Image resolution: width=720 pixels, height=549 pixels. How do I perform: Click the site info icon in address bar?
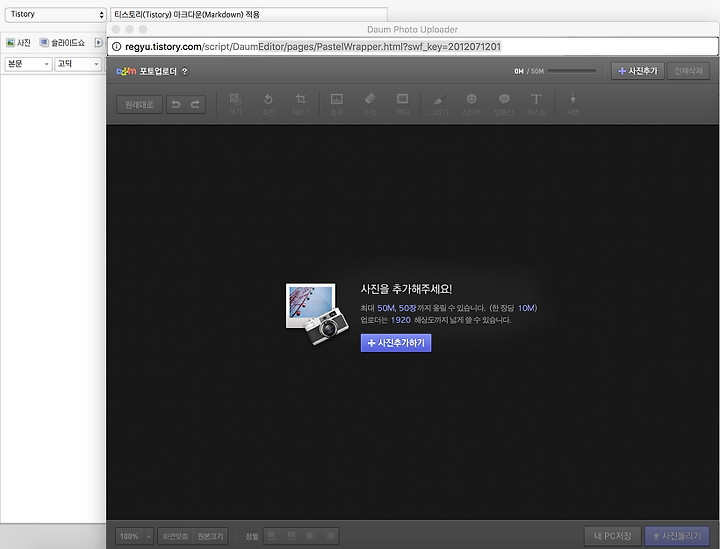tap(117, 47)
